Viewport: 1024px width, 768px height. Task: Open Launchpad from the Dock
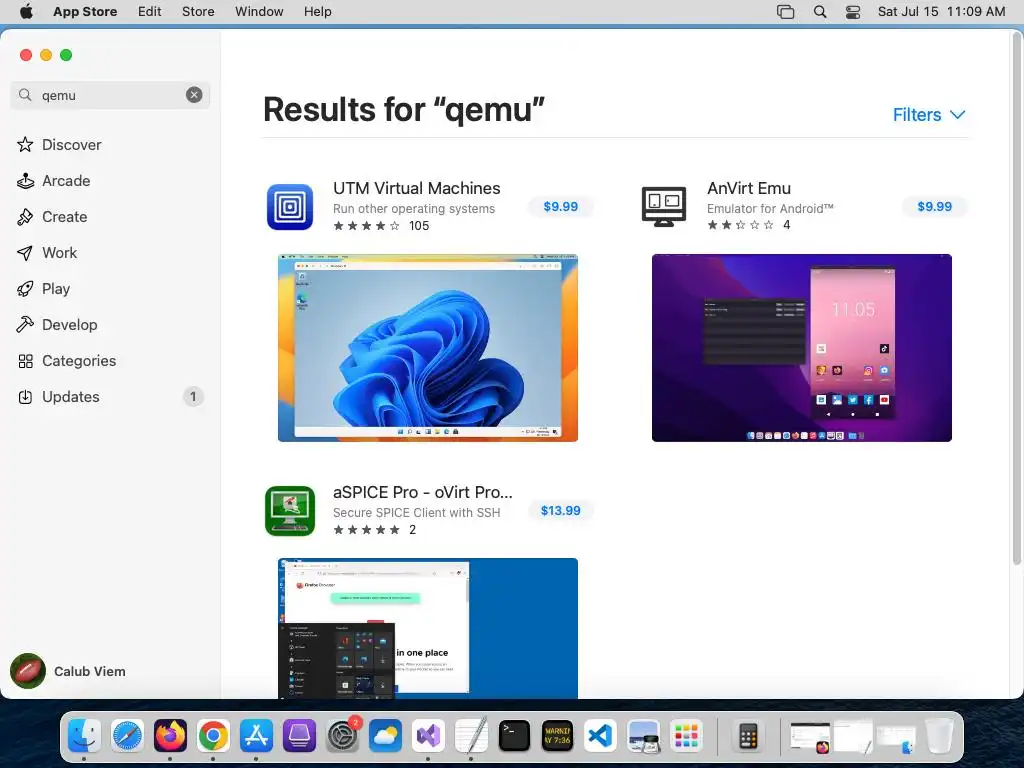click(x=686, y=736)
